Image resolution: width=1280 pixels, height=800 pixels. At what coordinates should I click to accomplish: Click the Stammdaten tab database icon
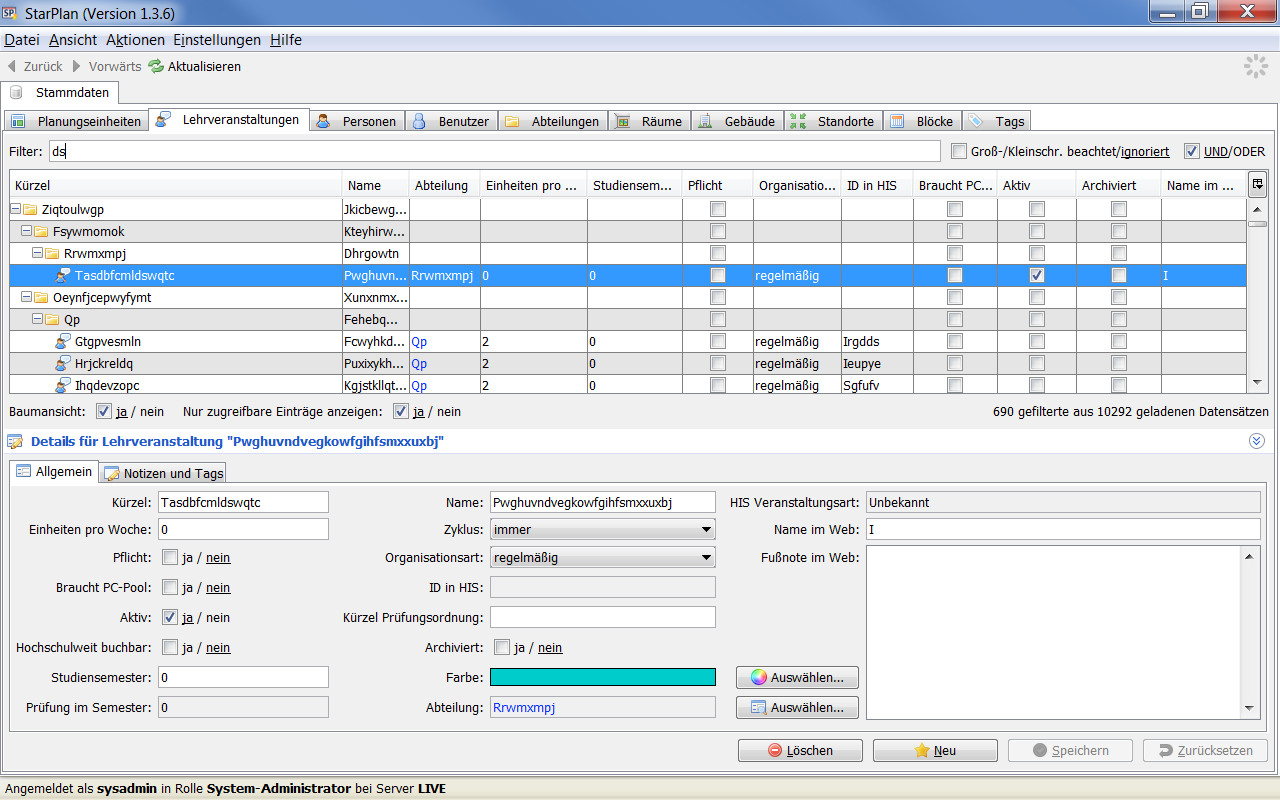[x=16, y=92]
